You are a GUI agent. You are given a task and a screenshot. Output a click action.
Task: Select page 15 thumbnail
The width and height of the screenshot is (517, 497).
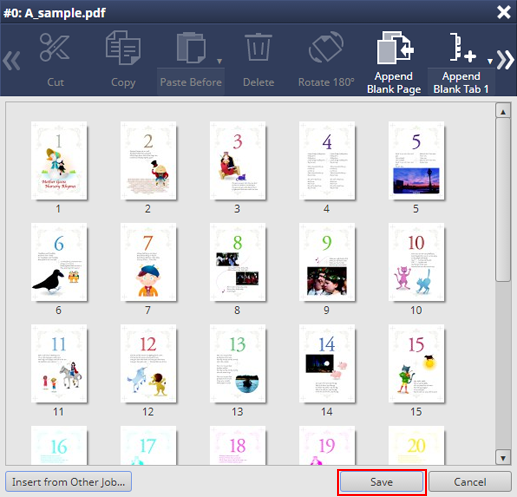pyautogui.click(x=416, y=364)
